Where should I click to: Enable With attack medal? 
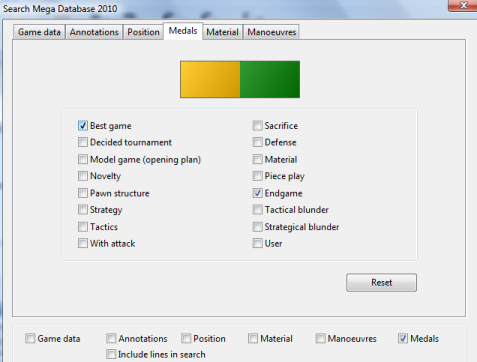tap(83, 243)
